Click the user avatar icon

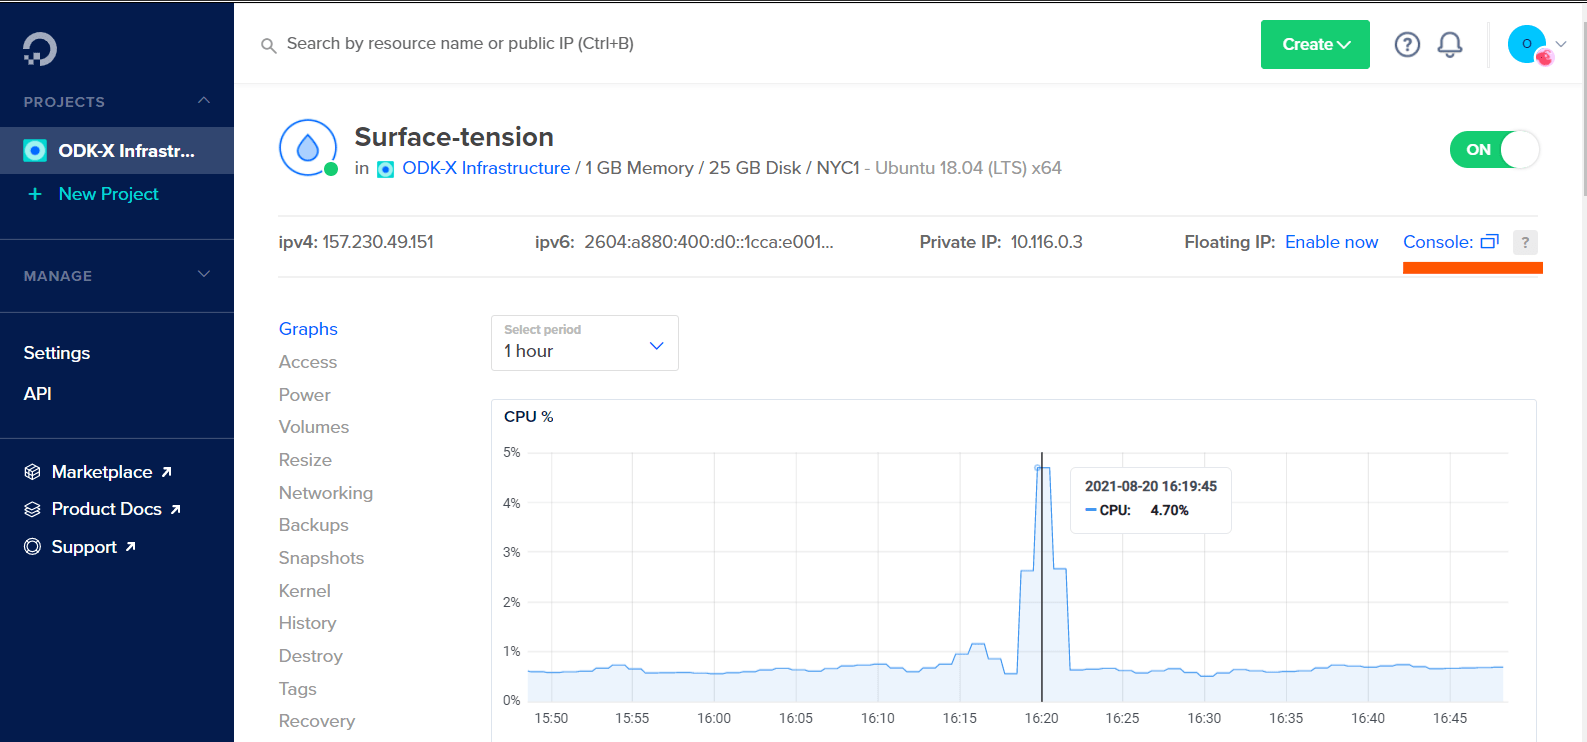1527,44
